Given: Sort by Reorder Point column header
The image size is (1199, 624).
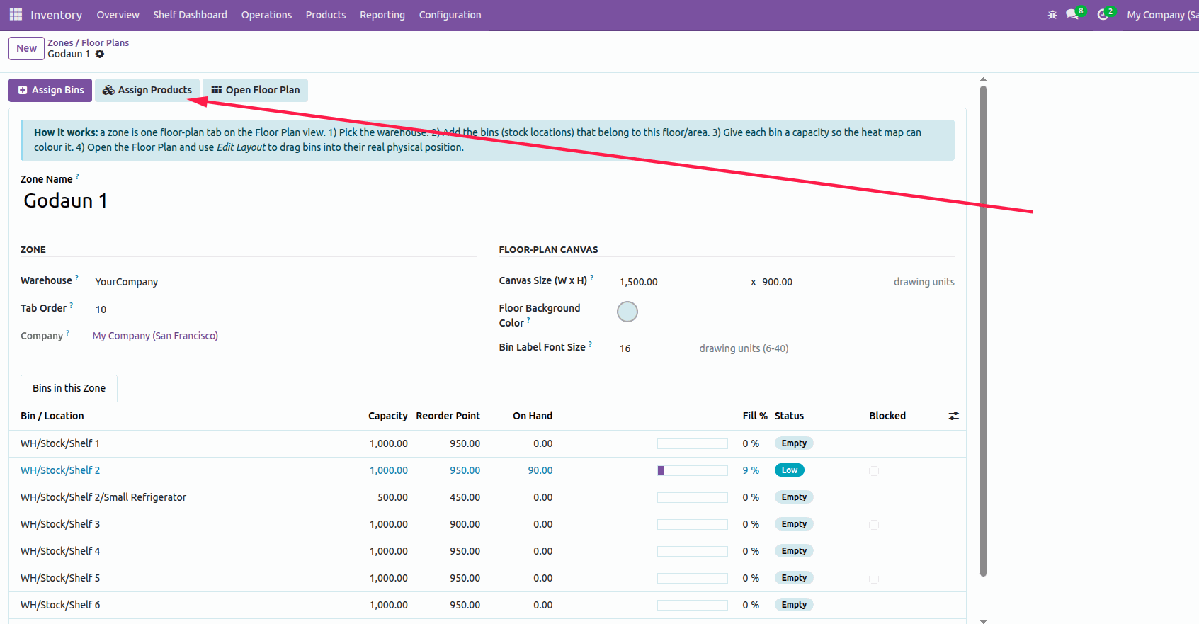Looking at the screenshot, I should [447, 416].
